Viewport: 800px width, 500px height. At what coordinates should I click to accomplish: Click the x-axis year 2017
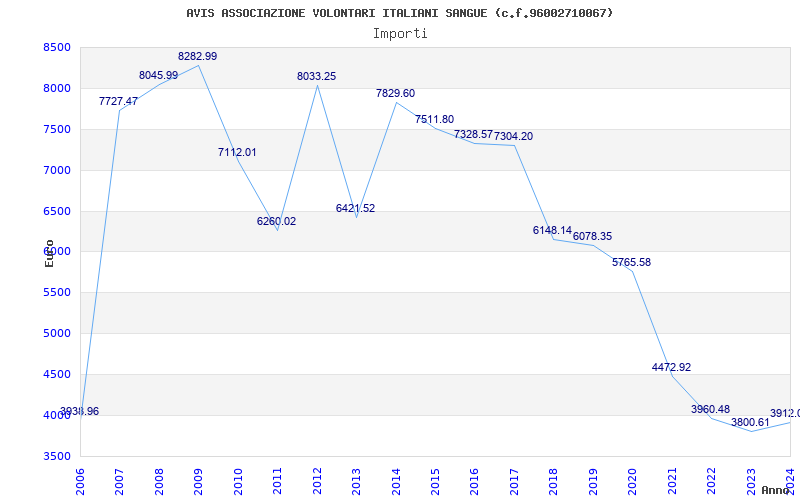coord(514,482)
